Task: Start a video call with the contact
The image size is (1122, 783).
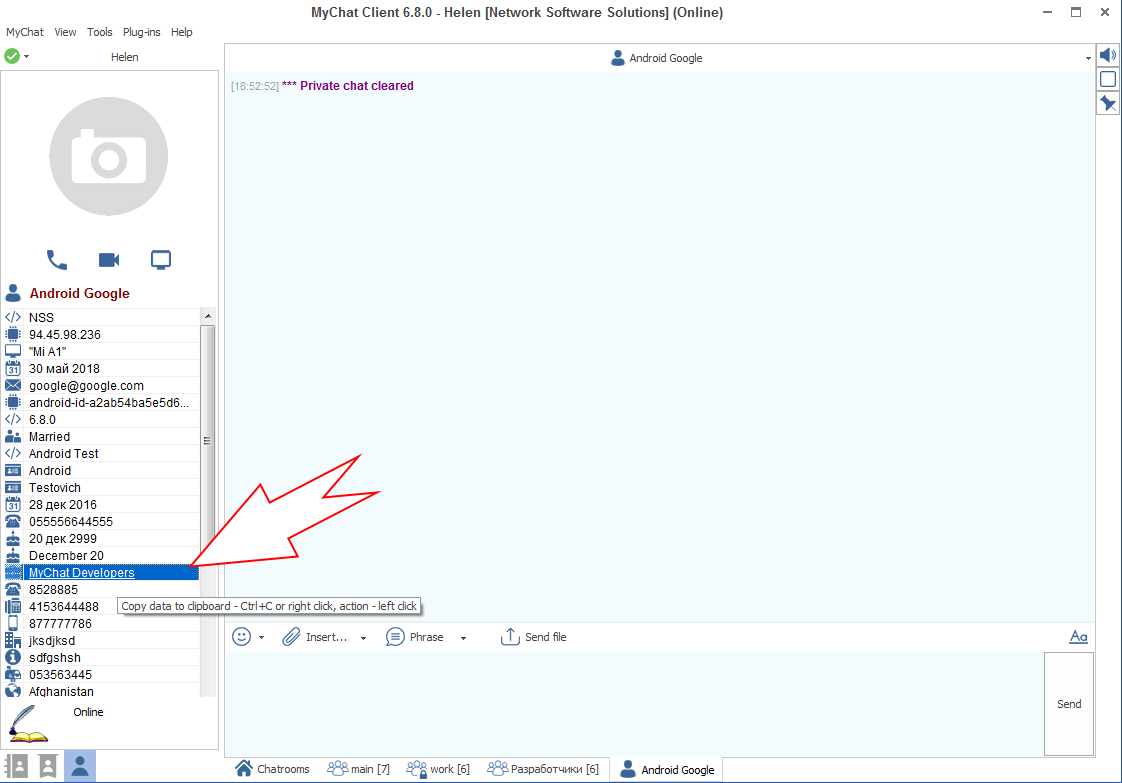Action: (x=109, y=260)
